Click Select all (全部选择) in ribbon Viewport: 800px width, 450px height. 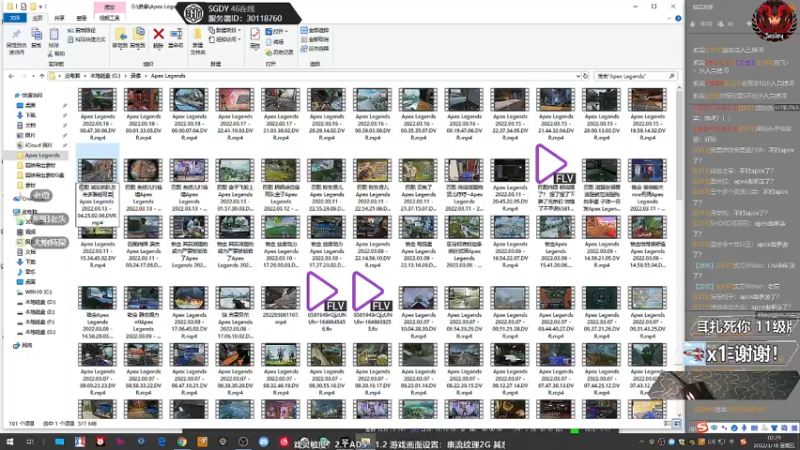tap(315, 31)
